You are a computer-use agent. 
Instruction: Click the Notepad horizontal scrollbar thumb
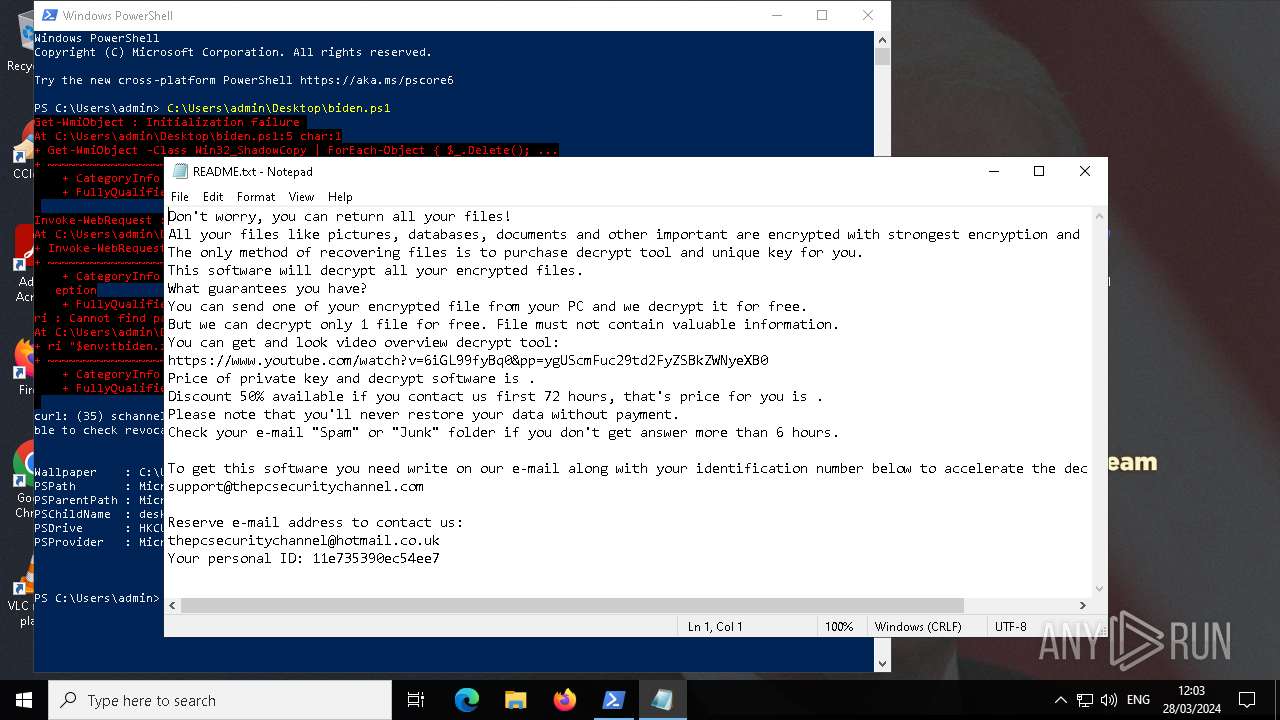click(572, 605)
